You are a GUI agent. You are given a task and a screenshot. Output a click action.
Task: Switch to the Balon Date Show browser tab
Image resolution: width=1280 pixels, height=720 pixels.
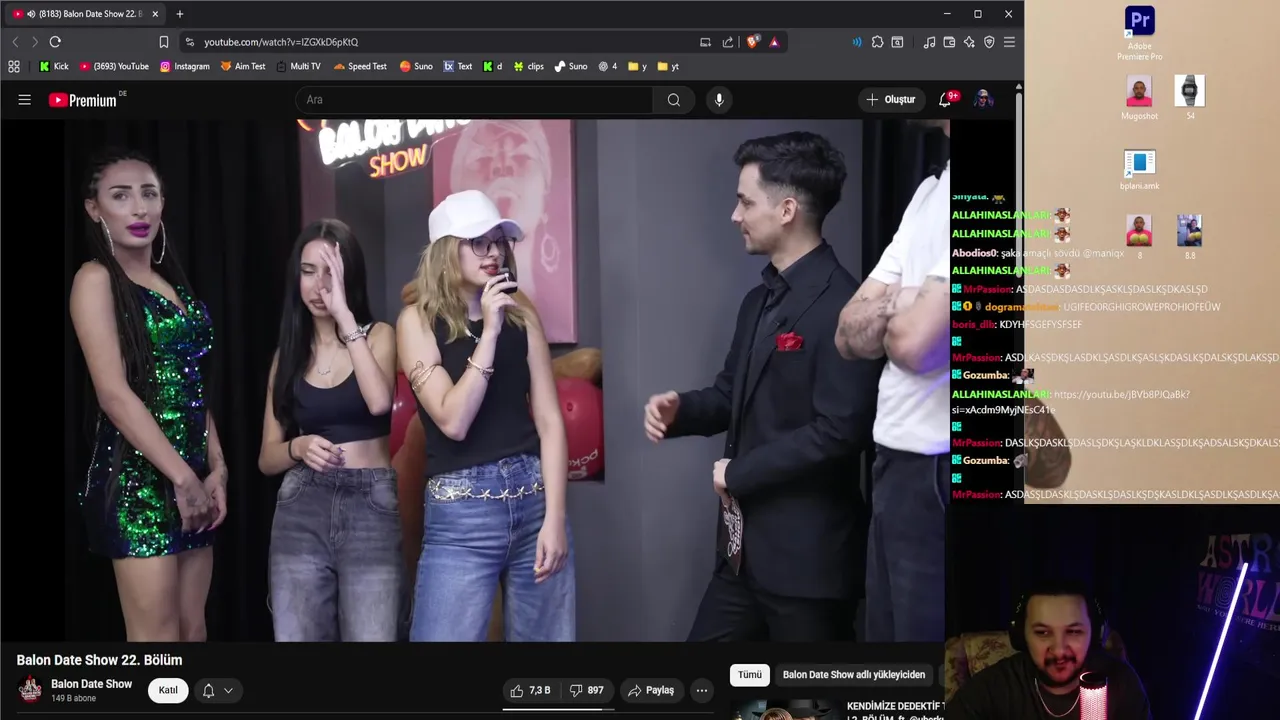84,14
